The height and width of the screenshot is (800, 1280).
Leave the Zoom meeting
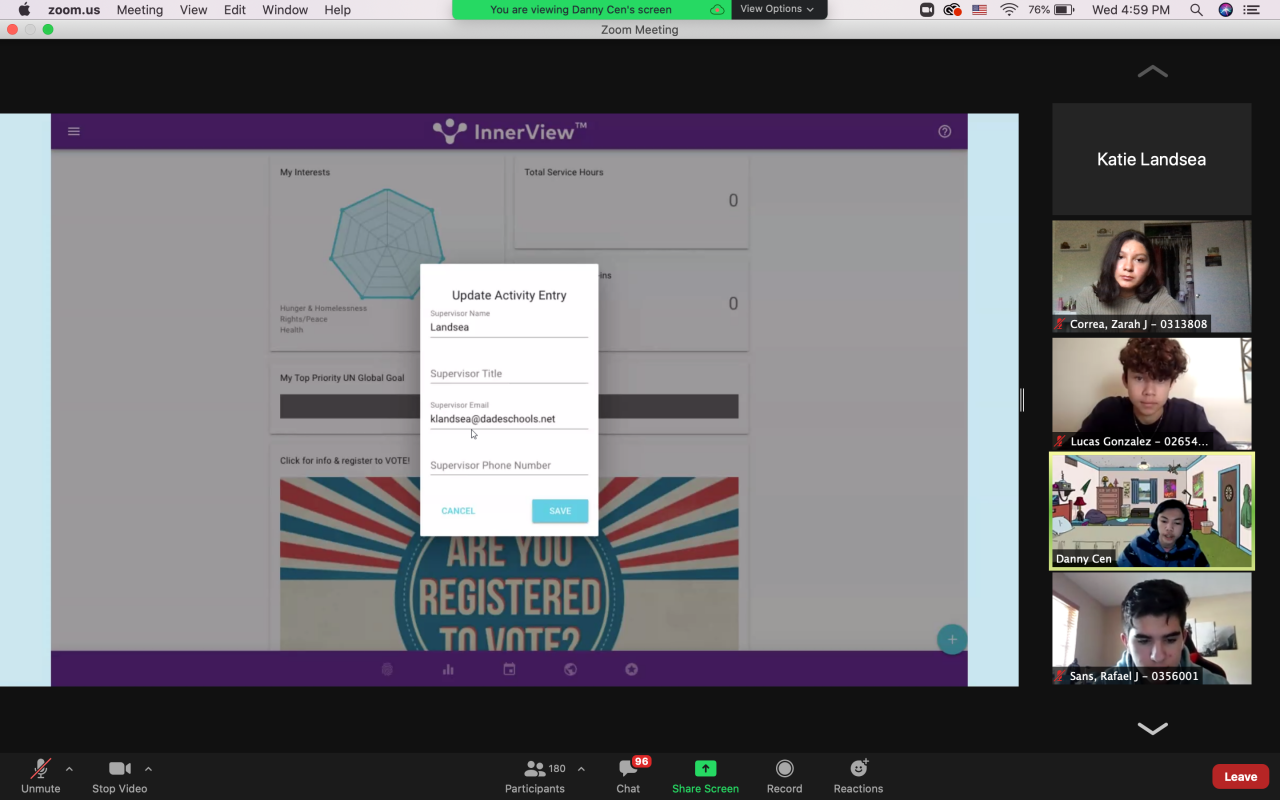click(1240, 777)
